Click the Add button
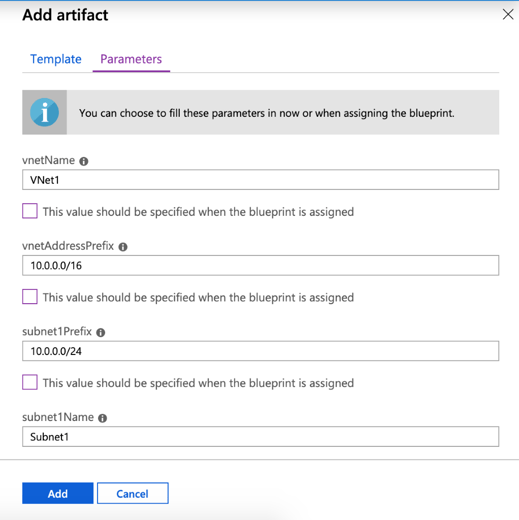The image size is (519, 520). 58,493
